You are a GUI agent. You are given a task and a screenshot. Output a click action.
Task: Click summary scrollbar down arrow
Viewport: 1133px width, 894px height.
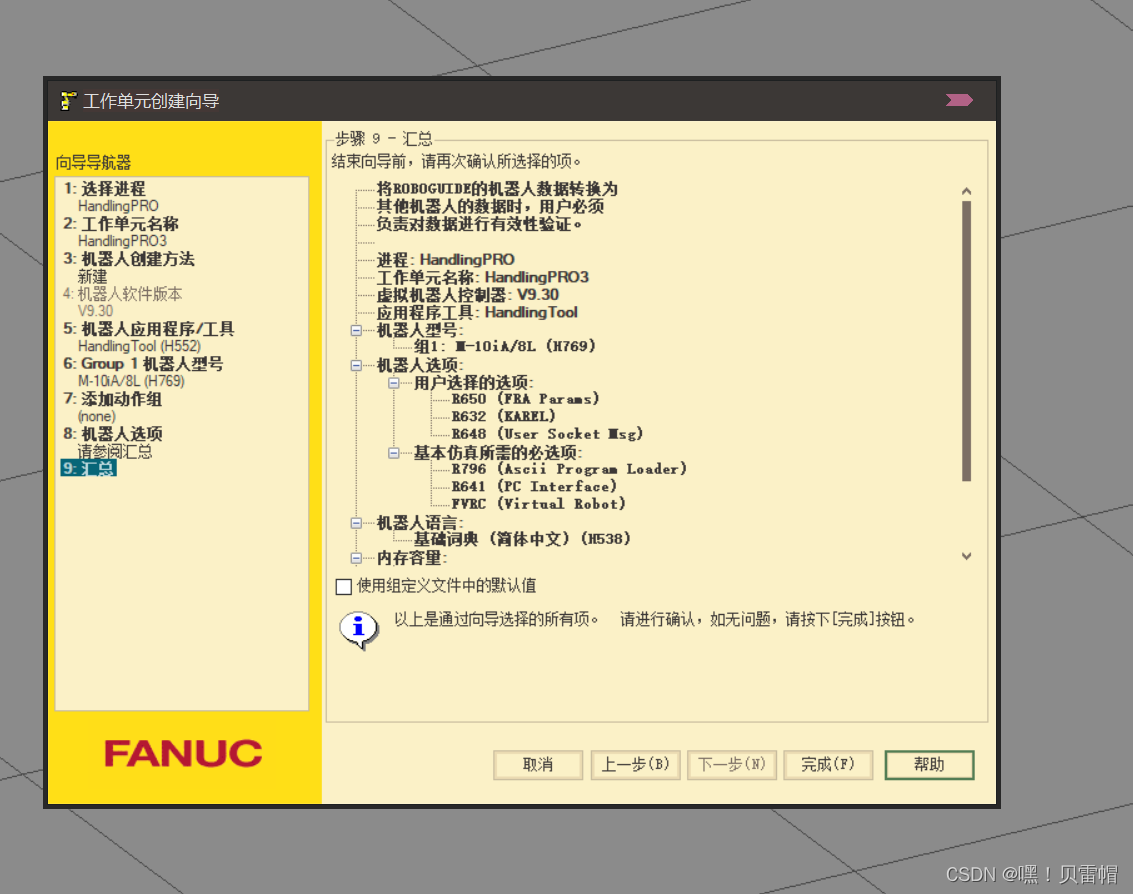coord(966,556)
